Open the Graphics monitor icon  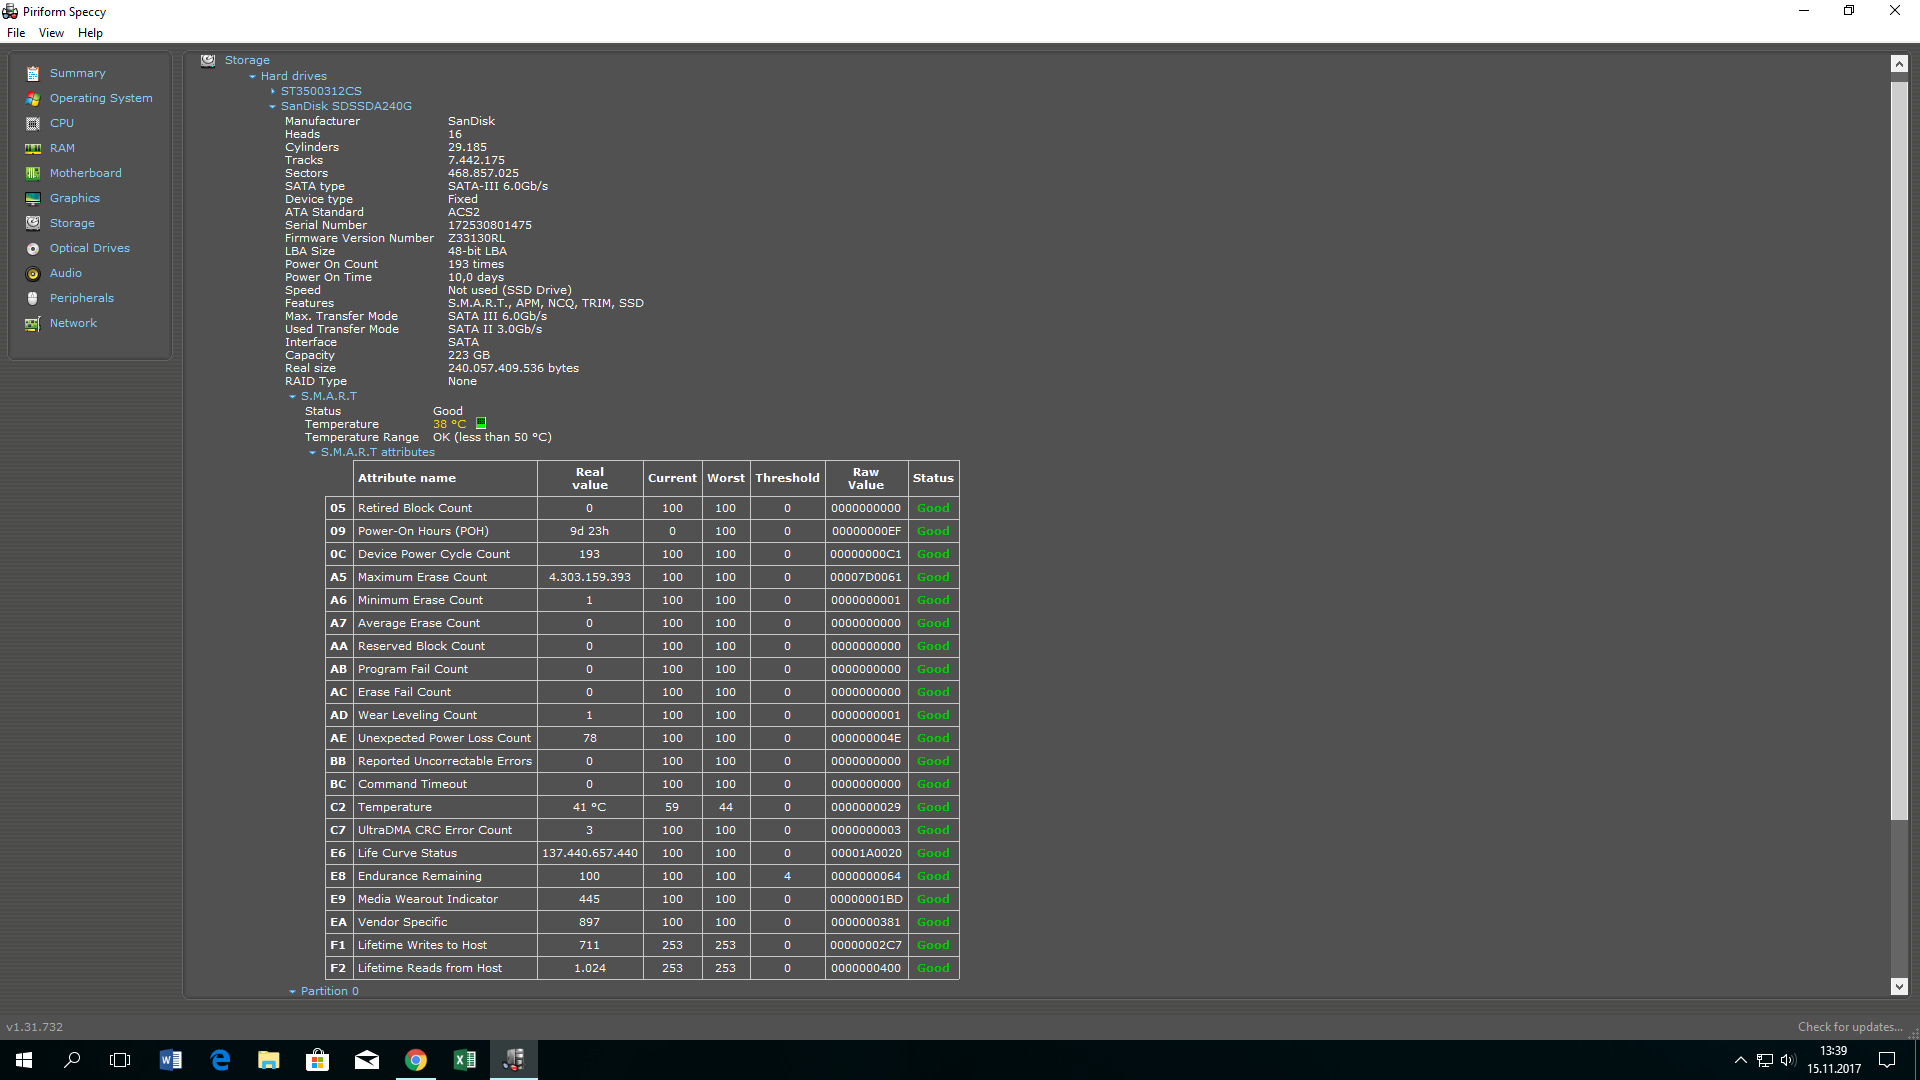click(x=33, y=199)
